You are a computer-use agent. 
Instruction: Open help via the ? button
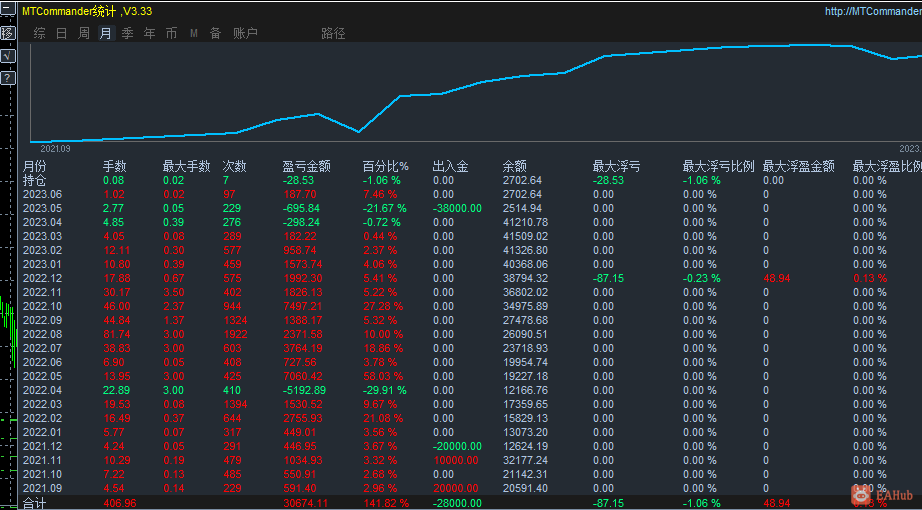pyautogui.click(x=7, y=78)
